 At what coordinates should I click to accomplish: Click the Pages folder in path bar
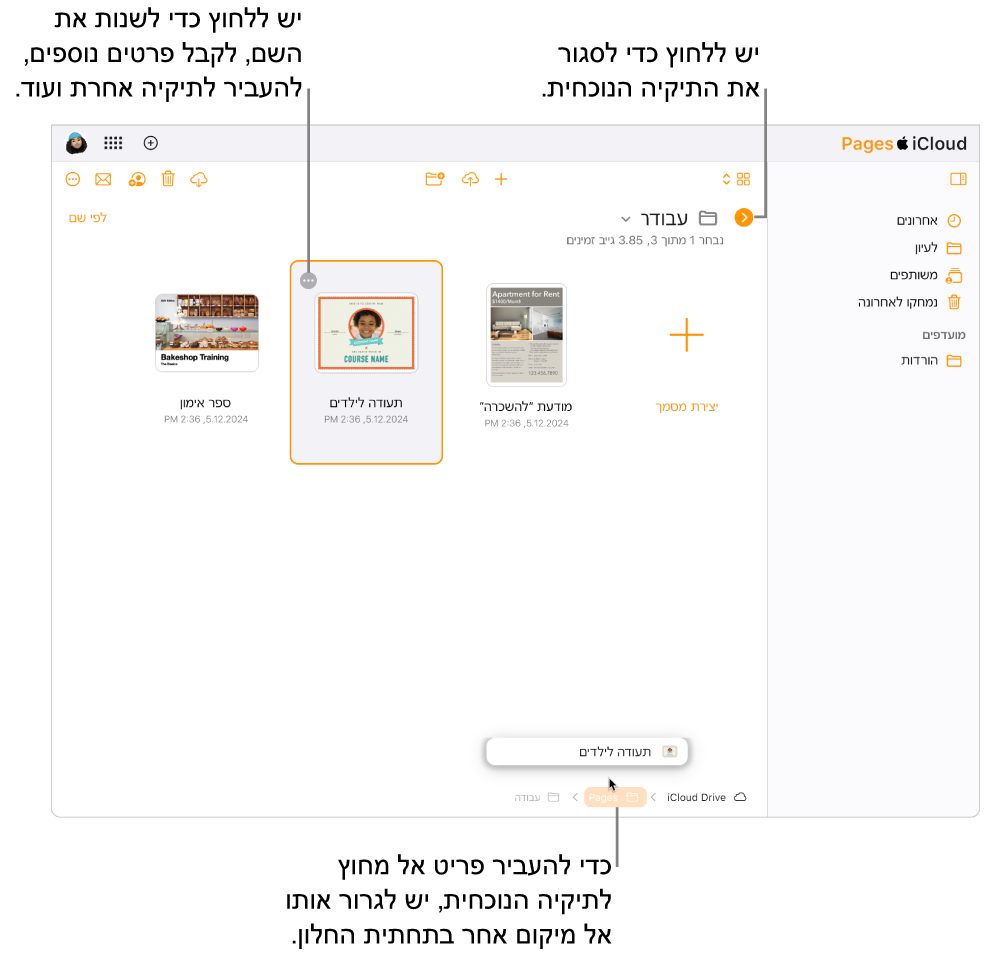click(x=614, y=797)
